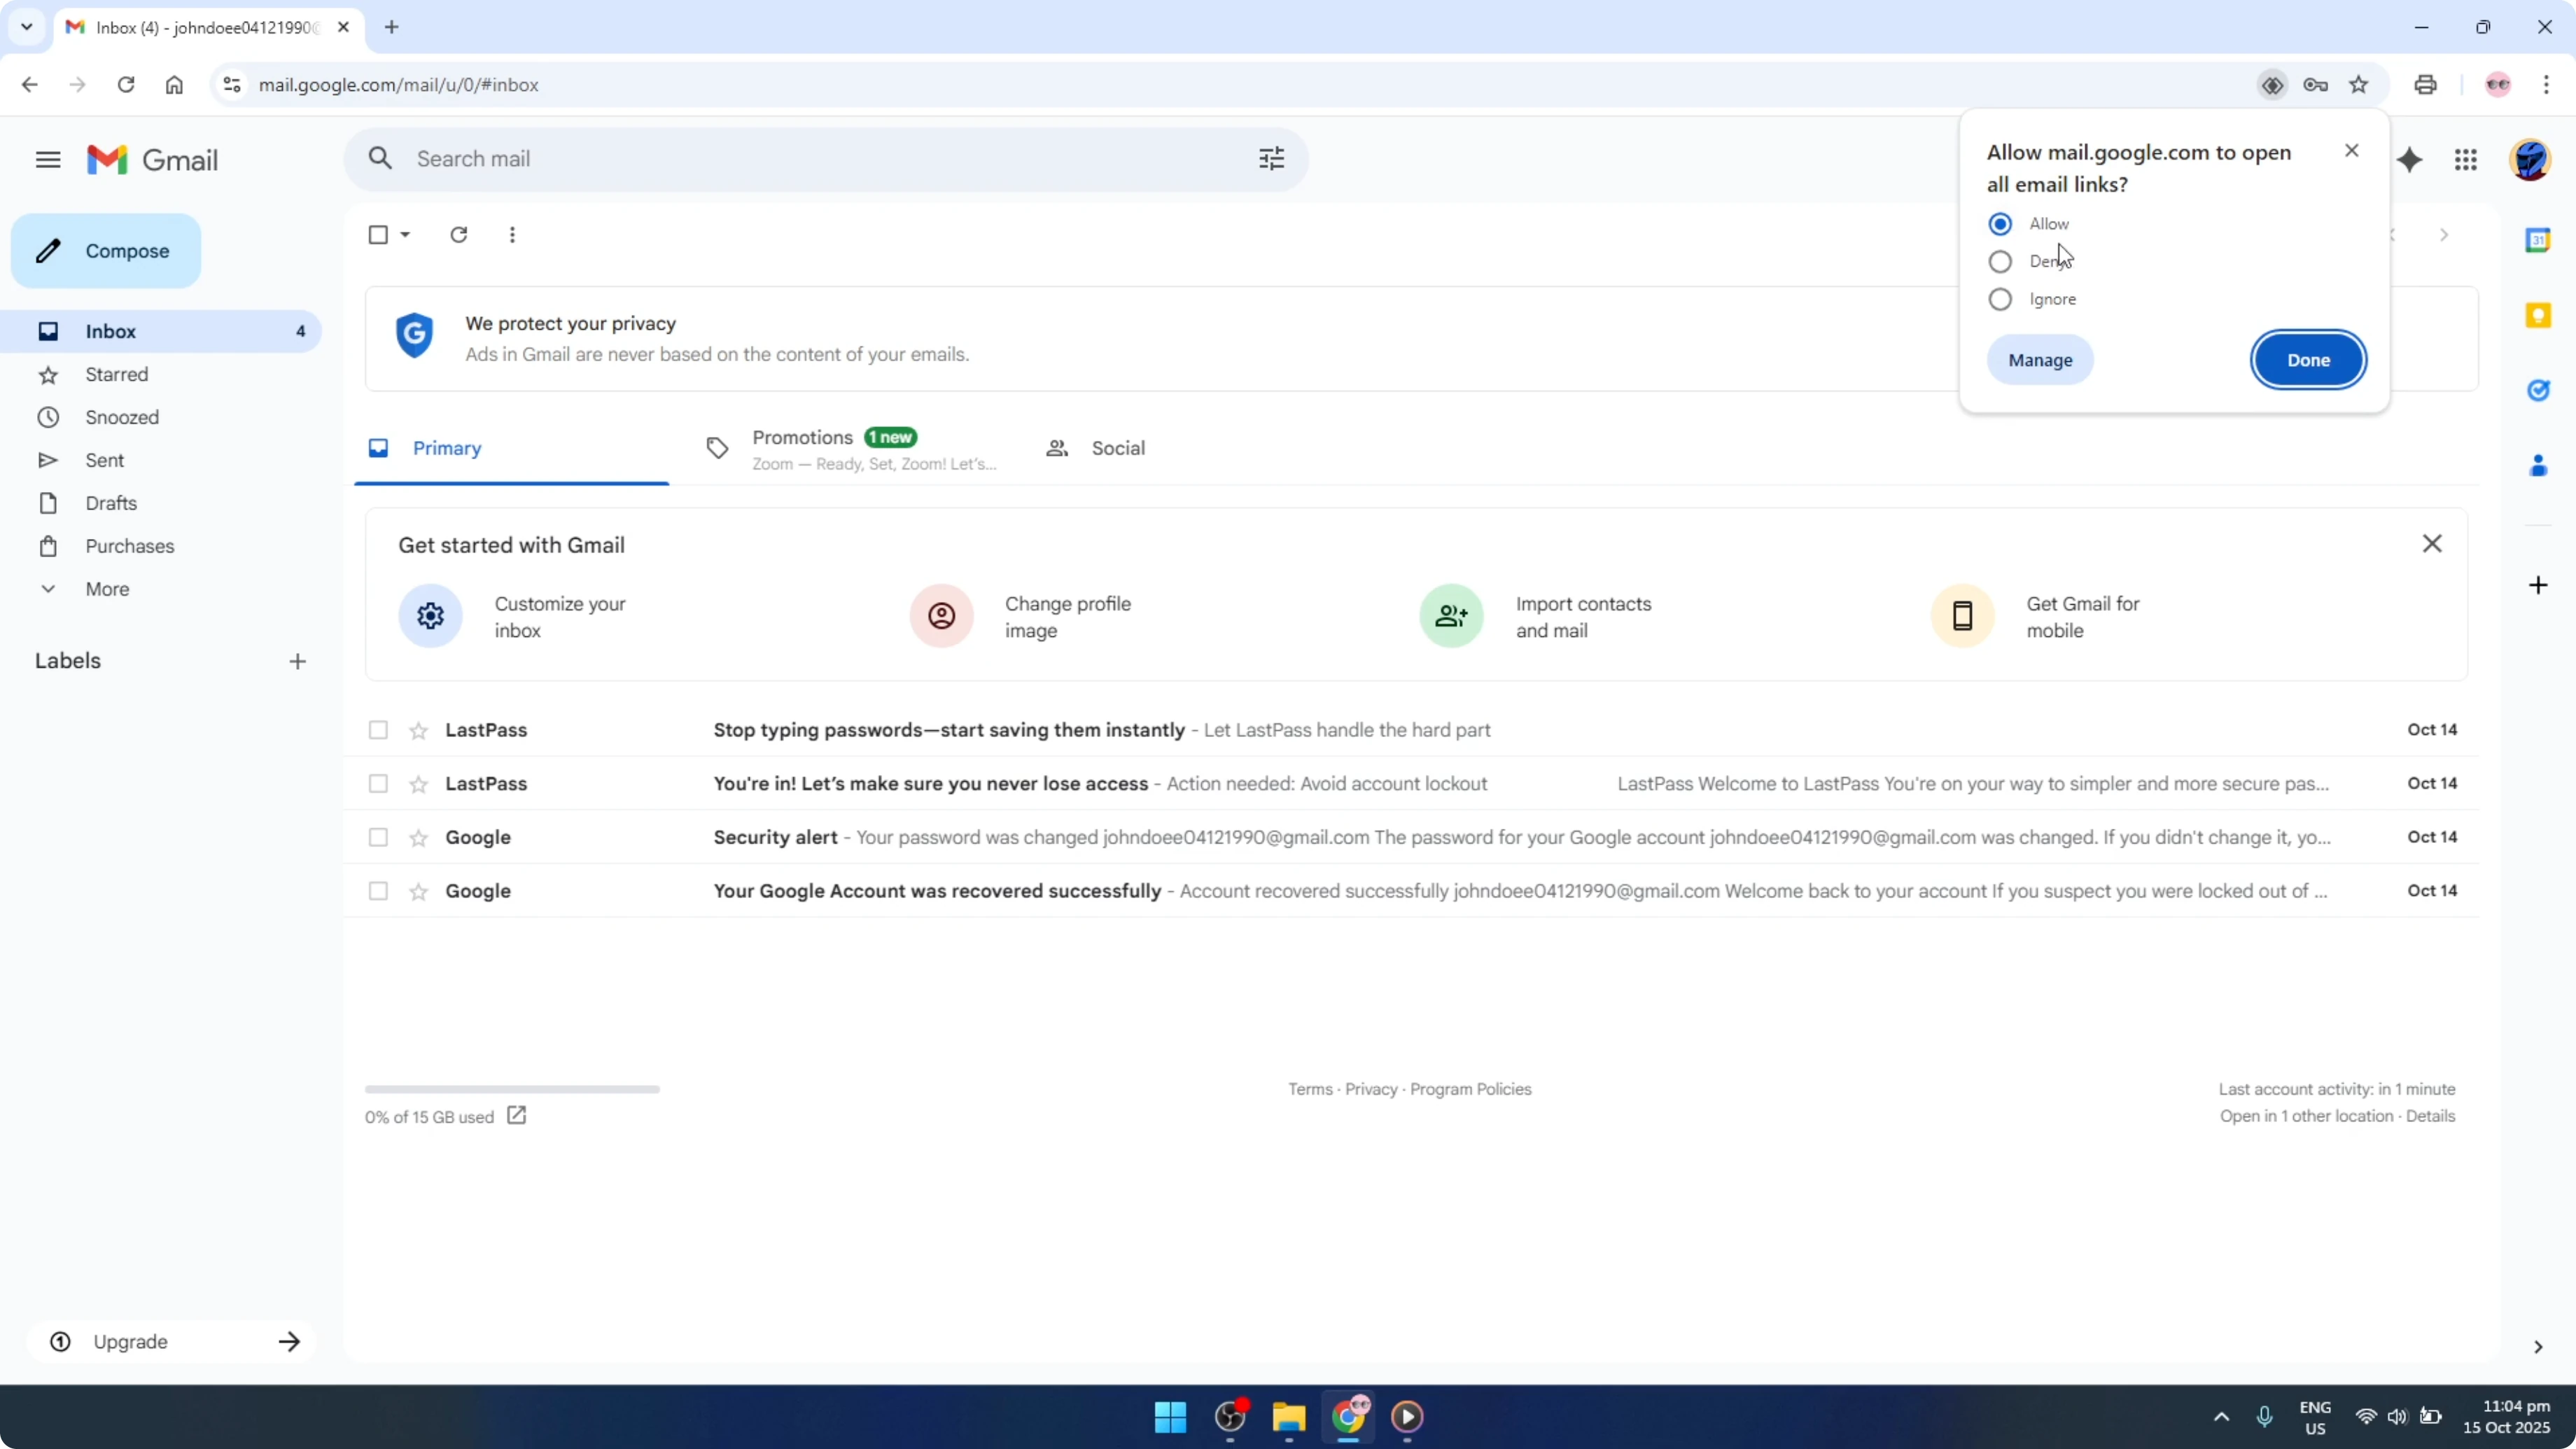Open Gemini sparkle icon

[2410, 160]
